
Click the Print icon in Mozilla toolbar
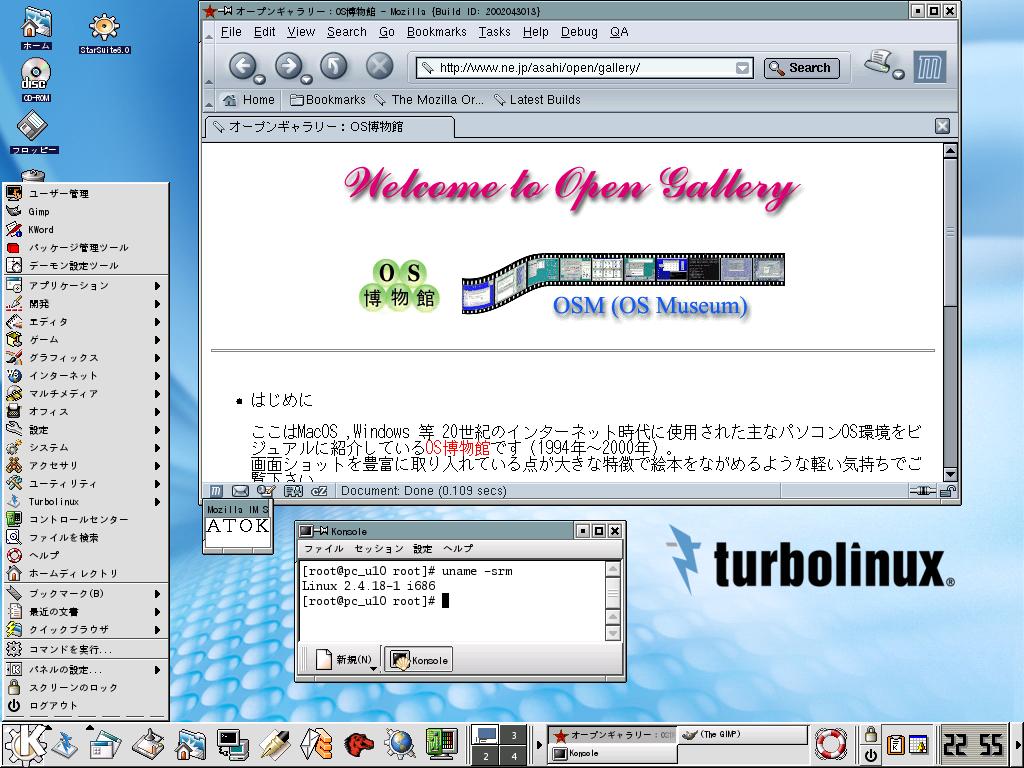click(879, 63)
